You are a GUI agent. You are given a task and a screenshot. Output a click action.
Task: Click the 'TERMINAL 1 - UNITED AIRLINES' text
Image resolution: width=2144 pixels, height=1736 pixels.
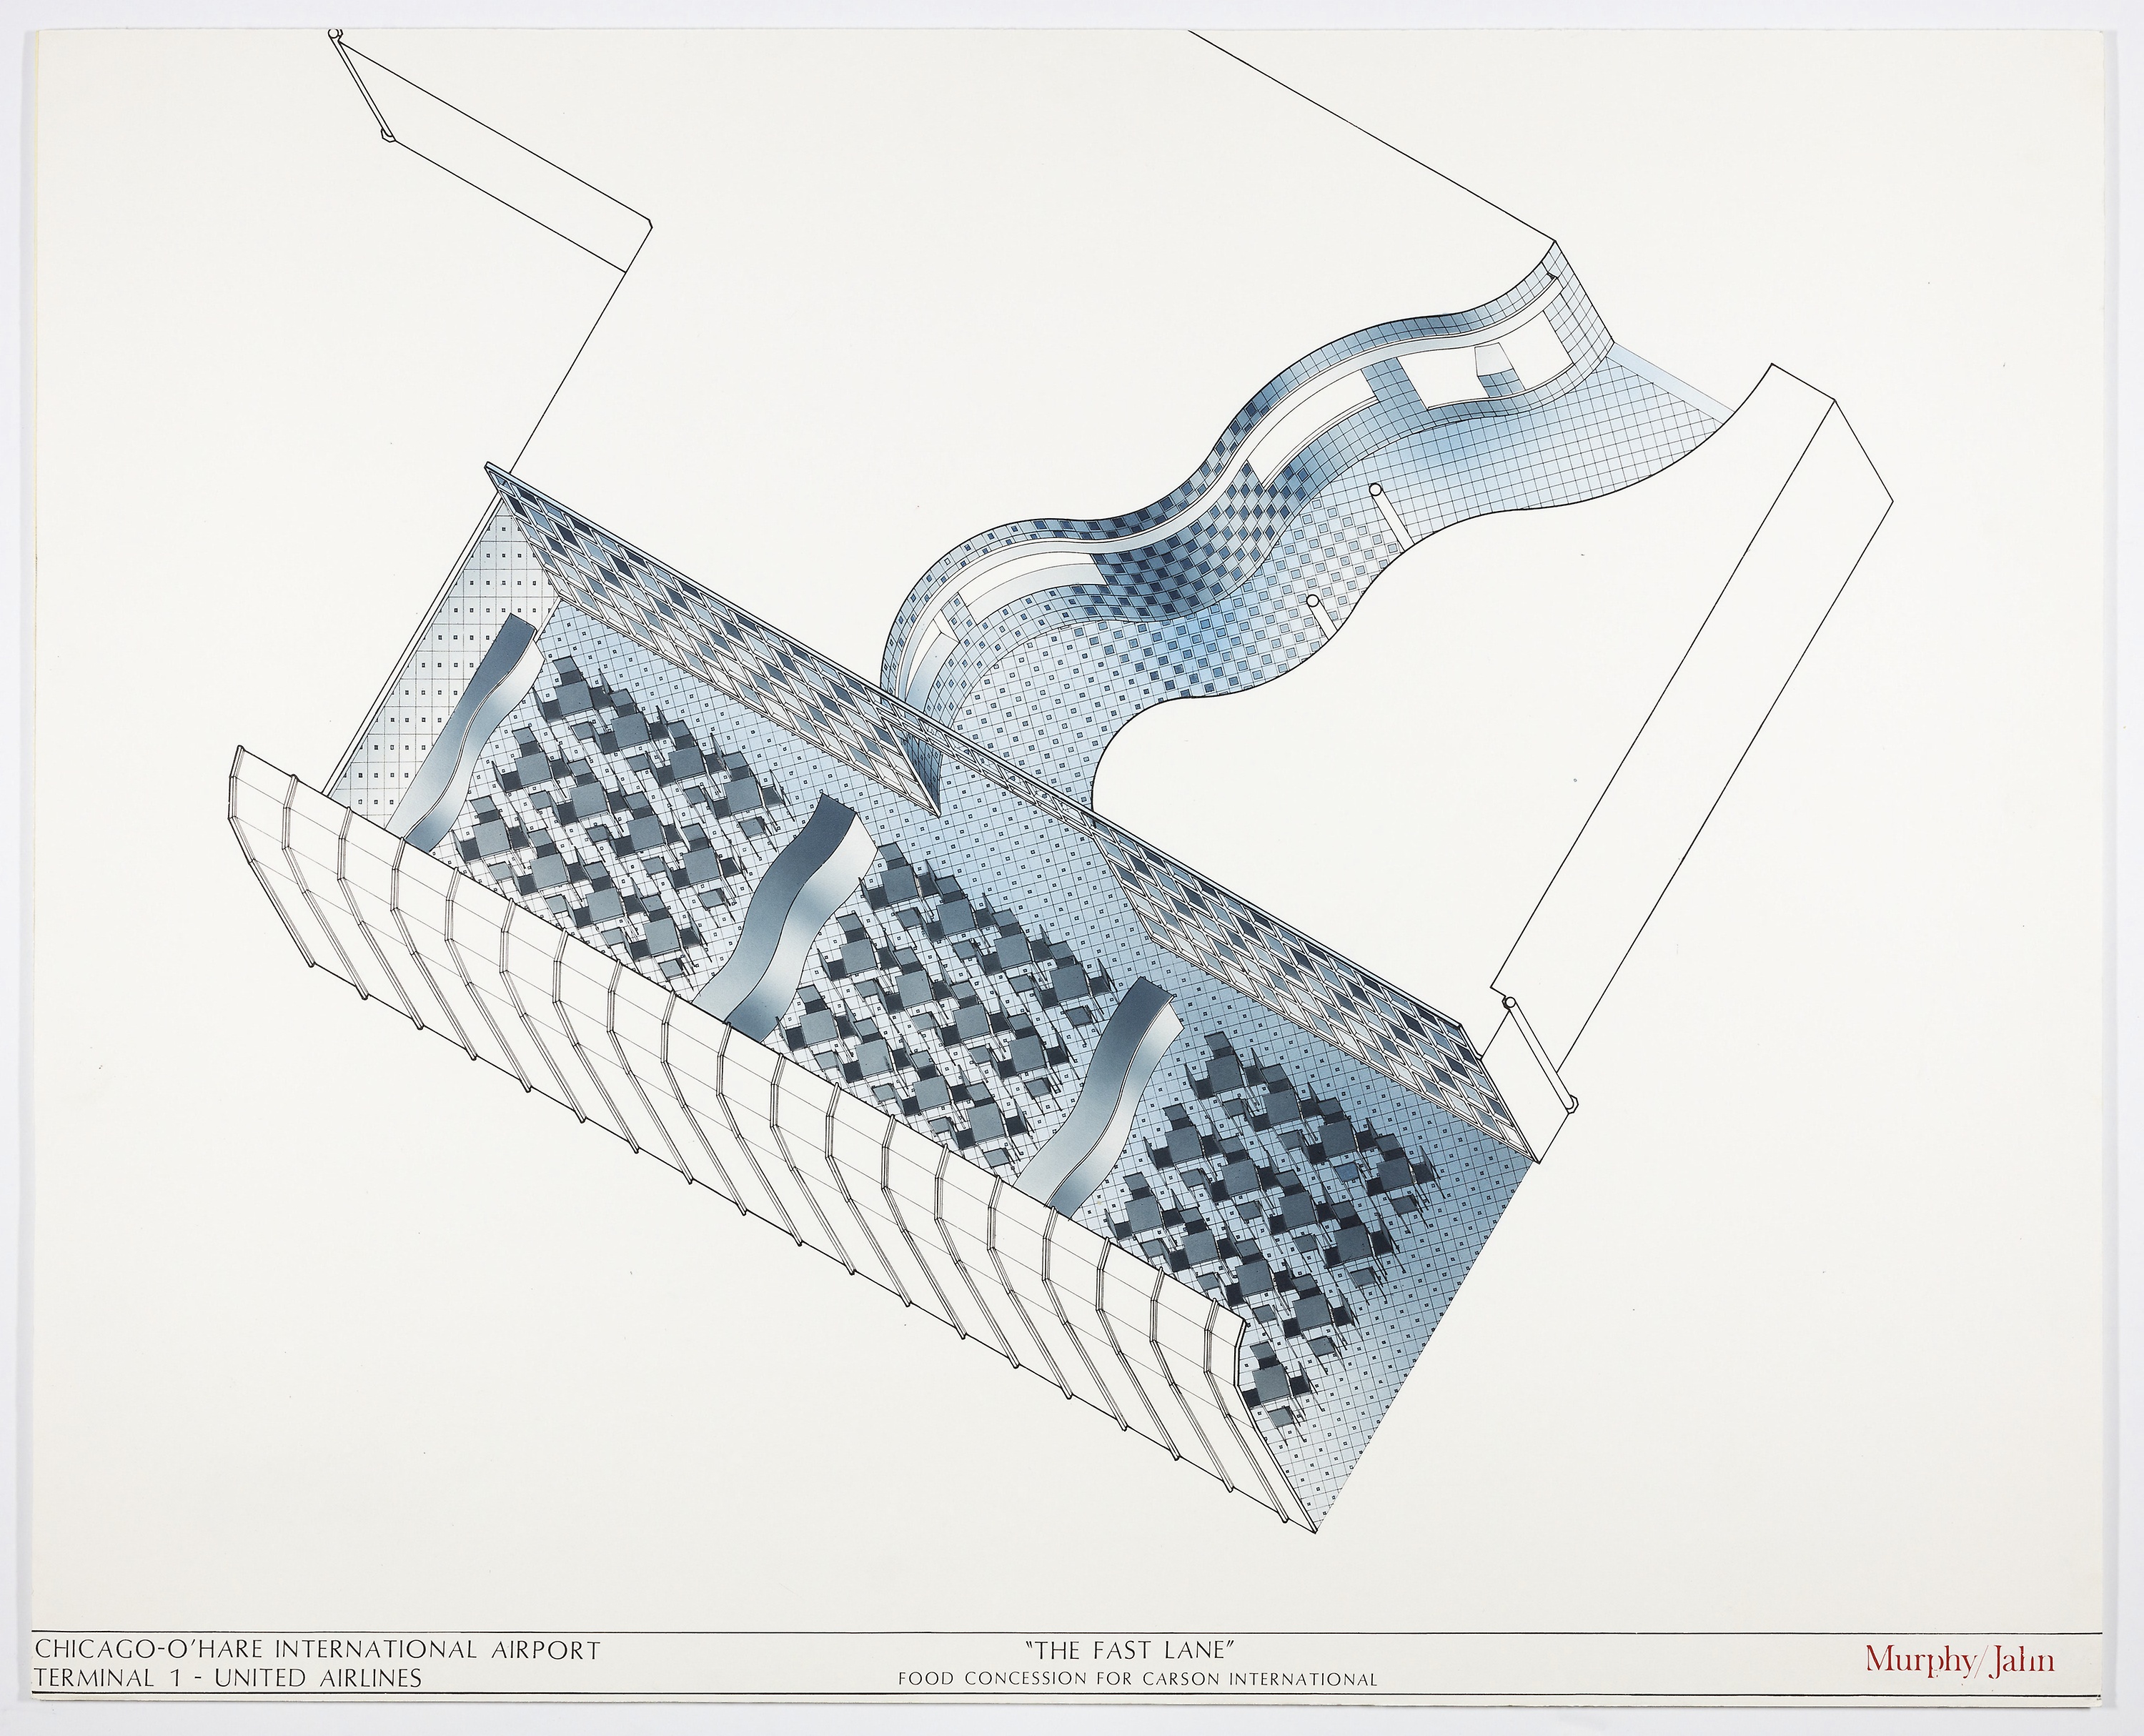pyautogui.click(x=228, y=1678)
